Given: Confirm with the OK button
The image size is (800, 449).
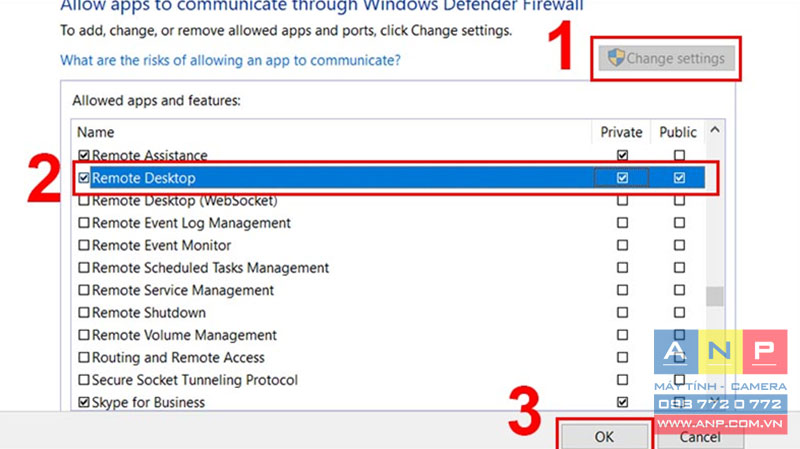Looking at the screenshot, I should click(x=605, y=437).
